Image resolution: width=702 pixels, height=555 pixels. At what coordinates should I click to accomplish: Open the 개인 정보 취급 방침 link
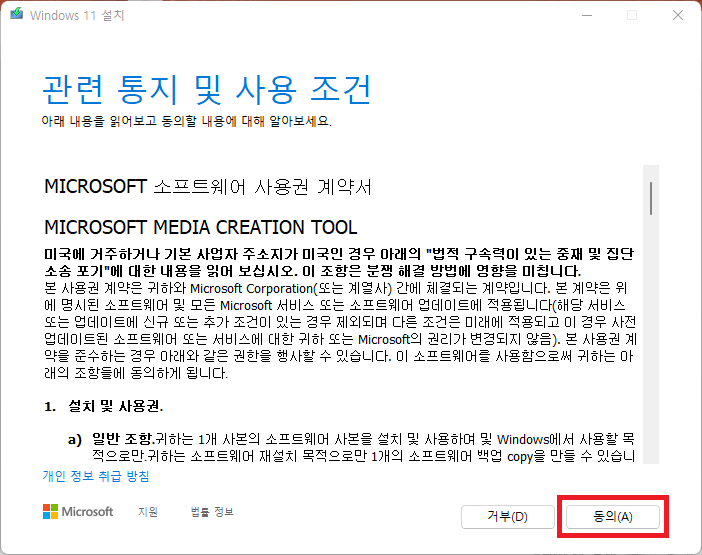tap(96, 476)
